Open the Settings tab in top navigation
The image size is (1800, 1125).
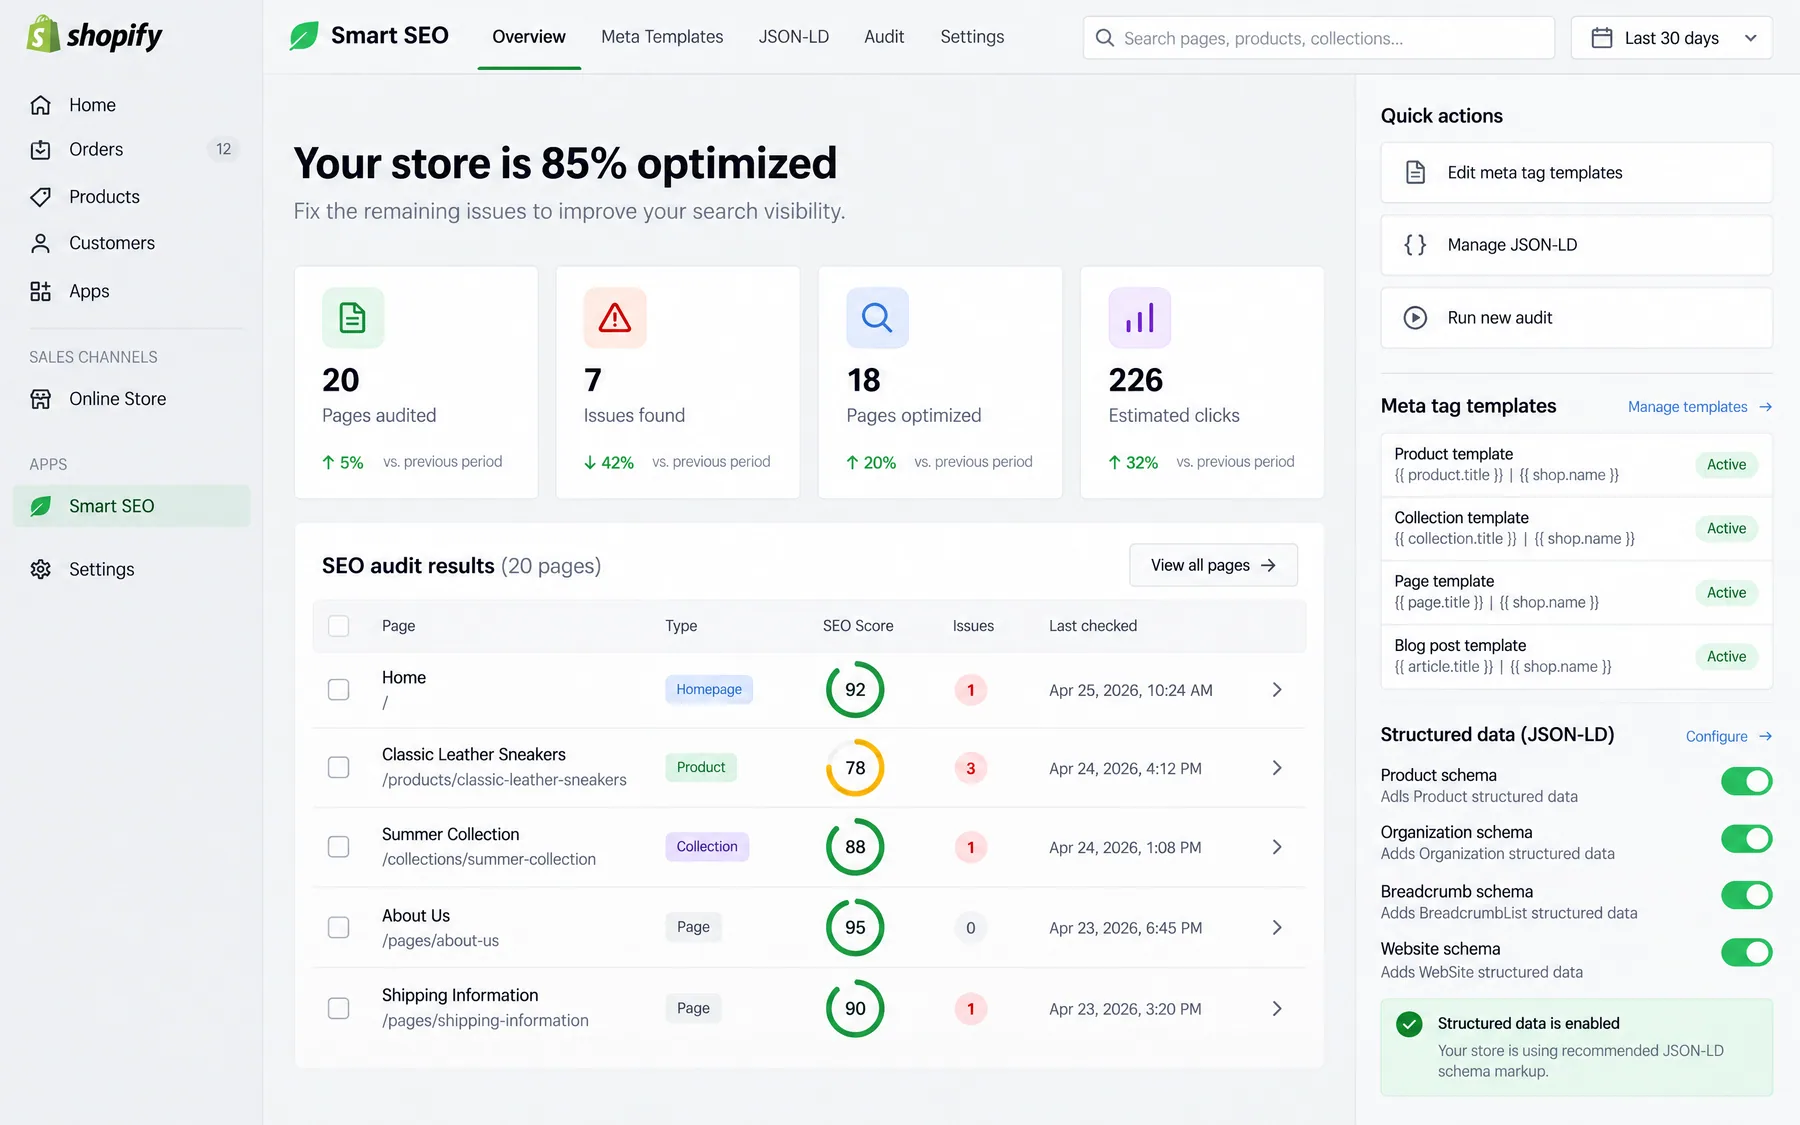(x=972, y=37)
